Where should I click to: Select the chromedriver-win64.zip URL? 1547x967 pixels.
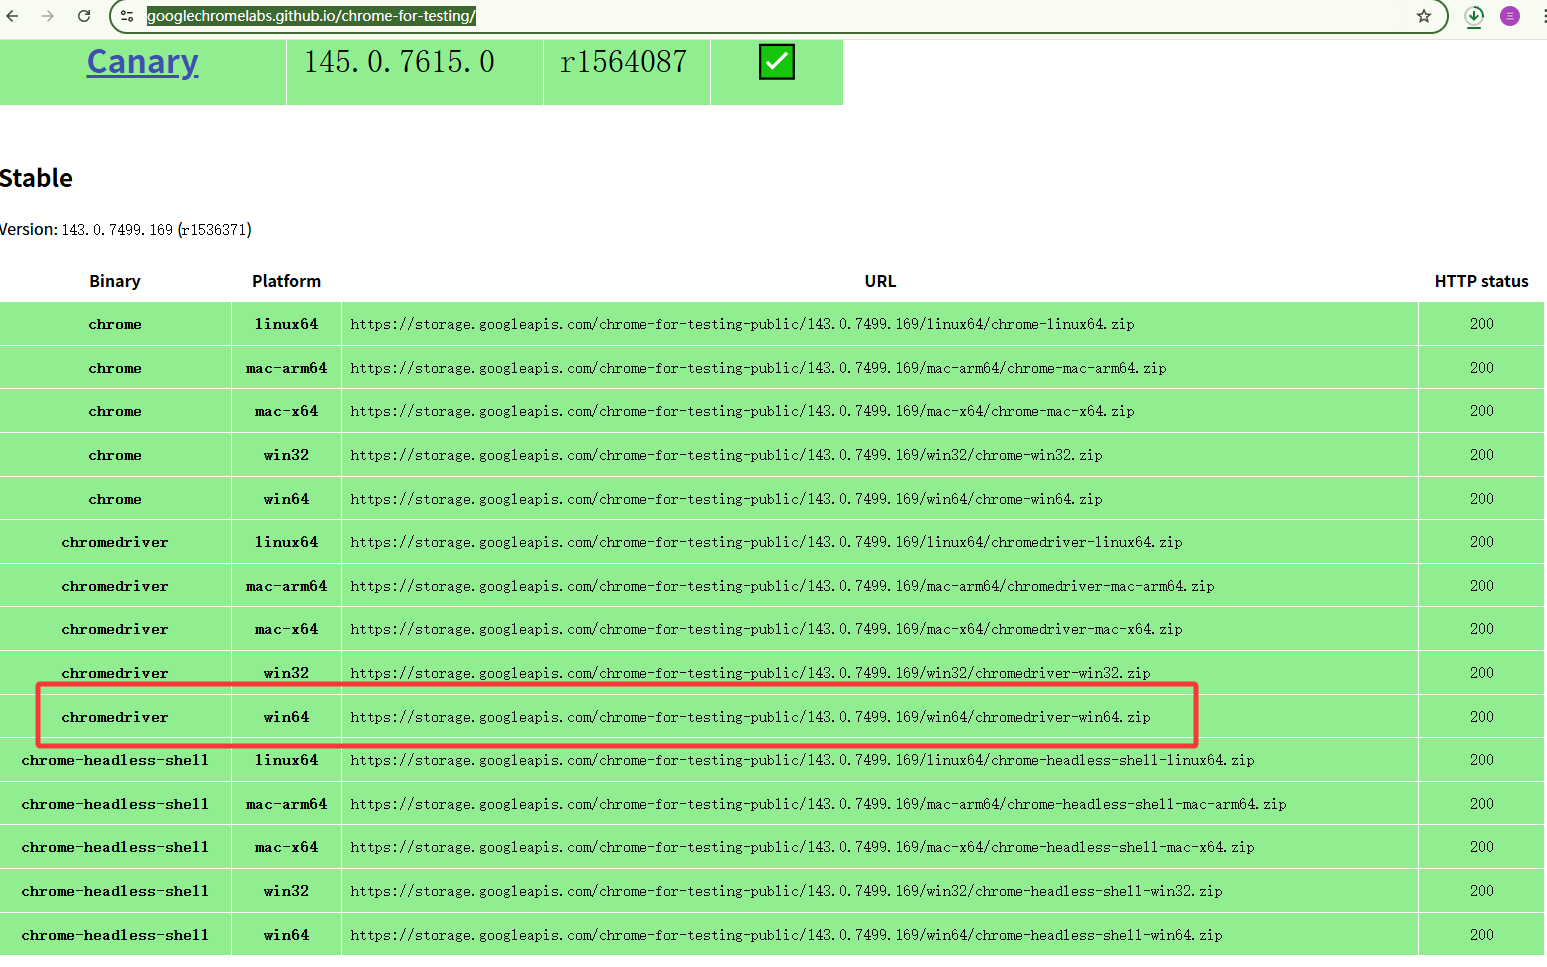click(750, 717)
